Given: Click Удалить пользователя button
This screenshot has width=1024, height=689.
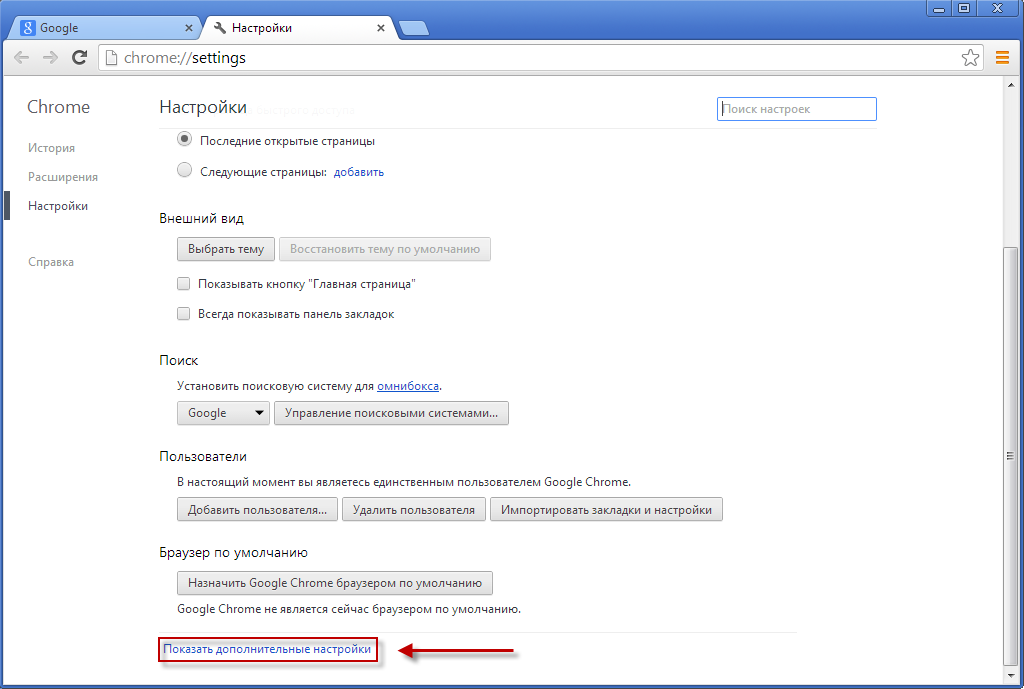Looking at the screenshot, I should point(414,509).
